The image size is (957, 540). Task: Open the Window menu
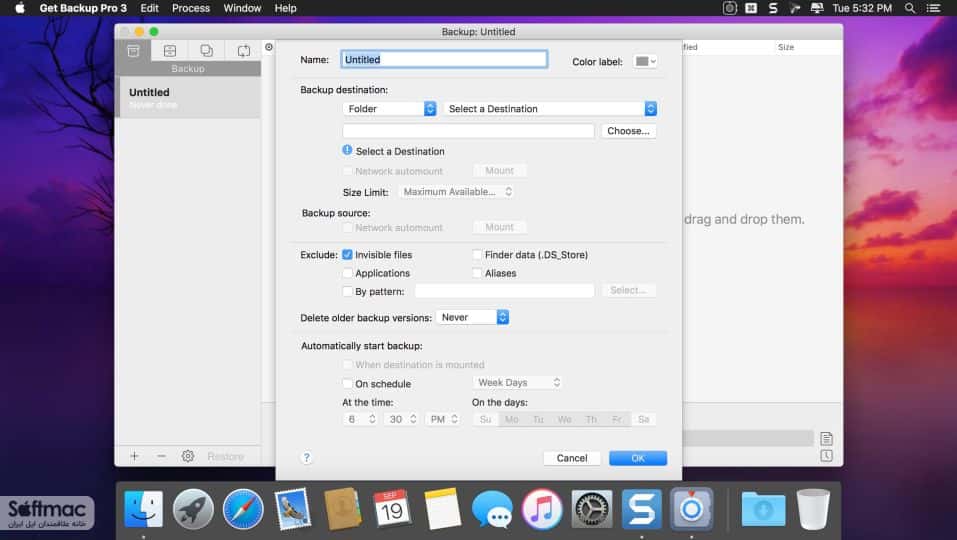(242, 8)
